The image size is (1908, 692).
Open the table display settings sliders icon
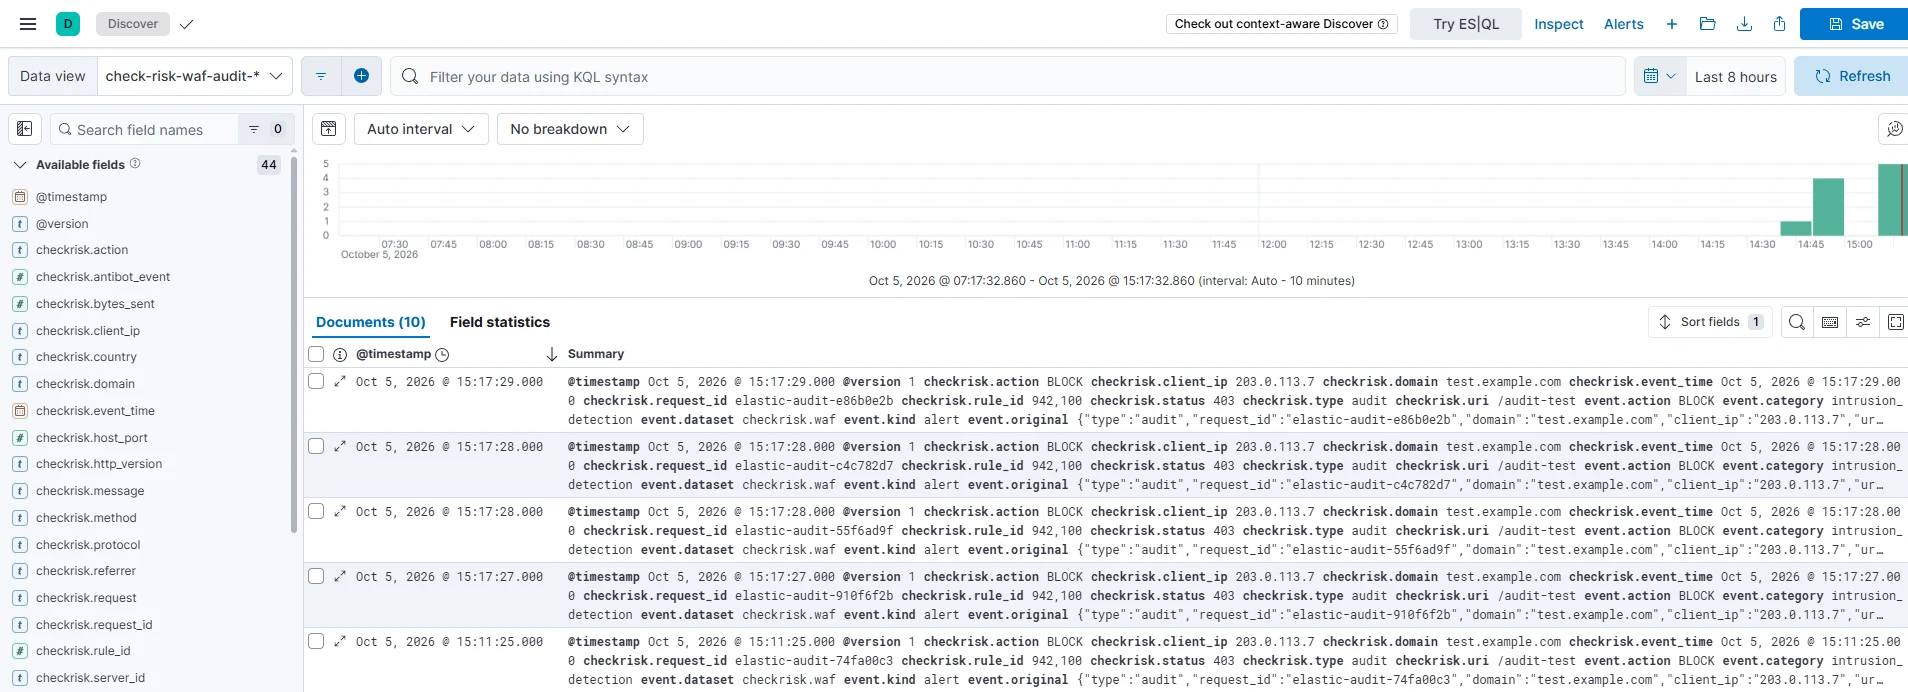pyautogui.click(x=1863, y=322)
